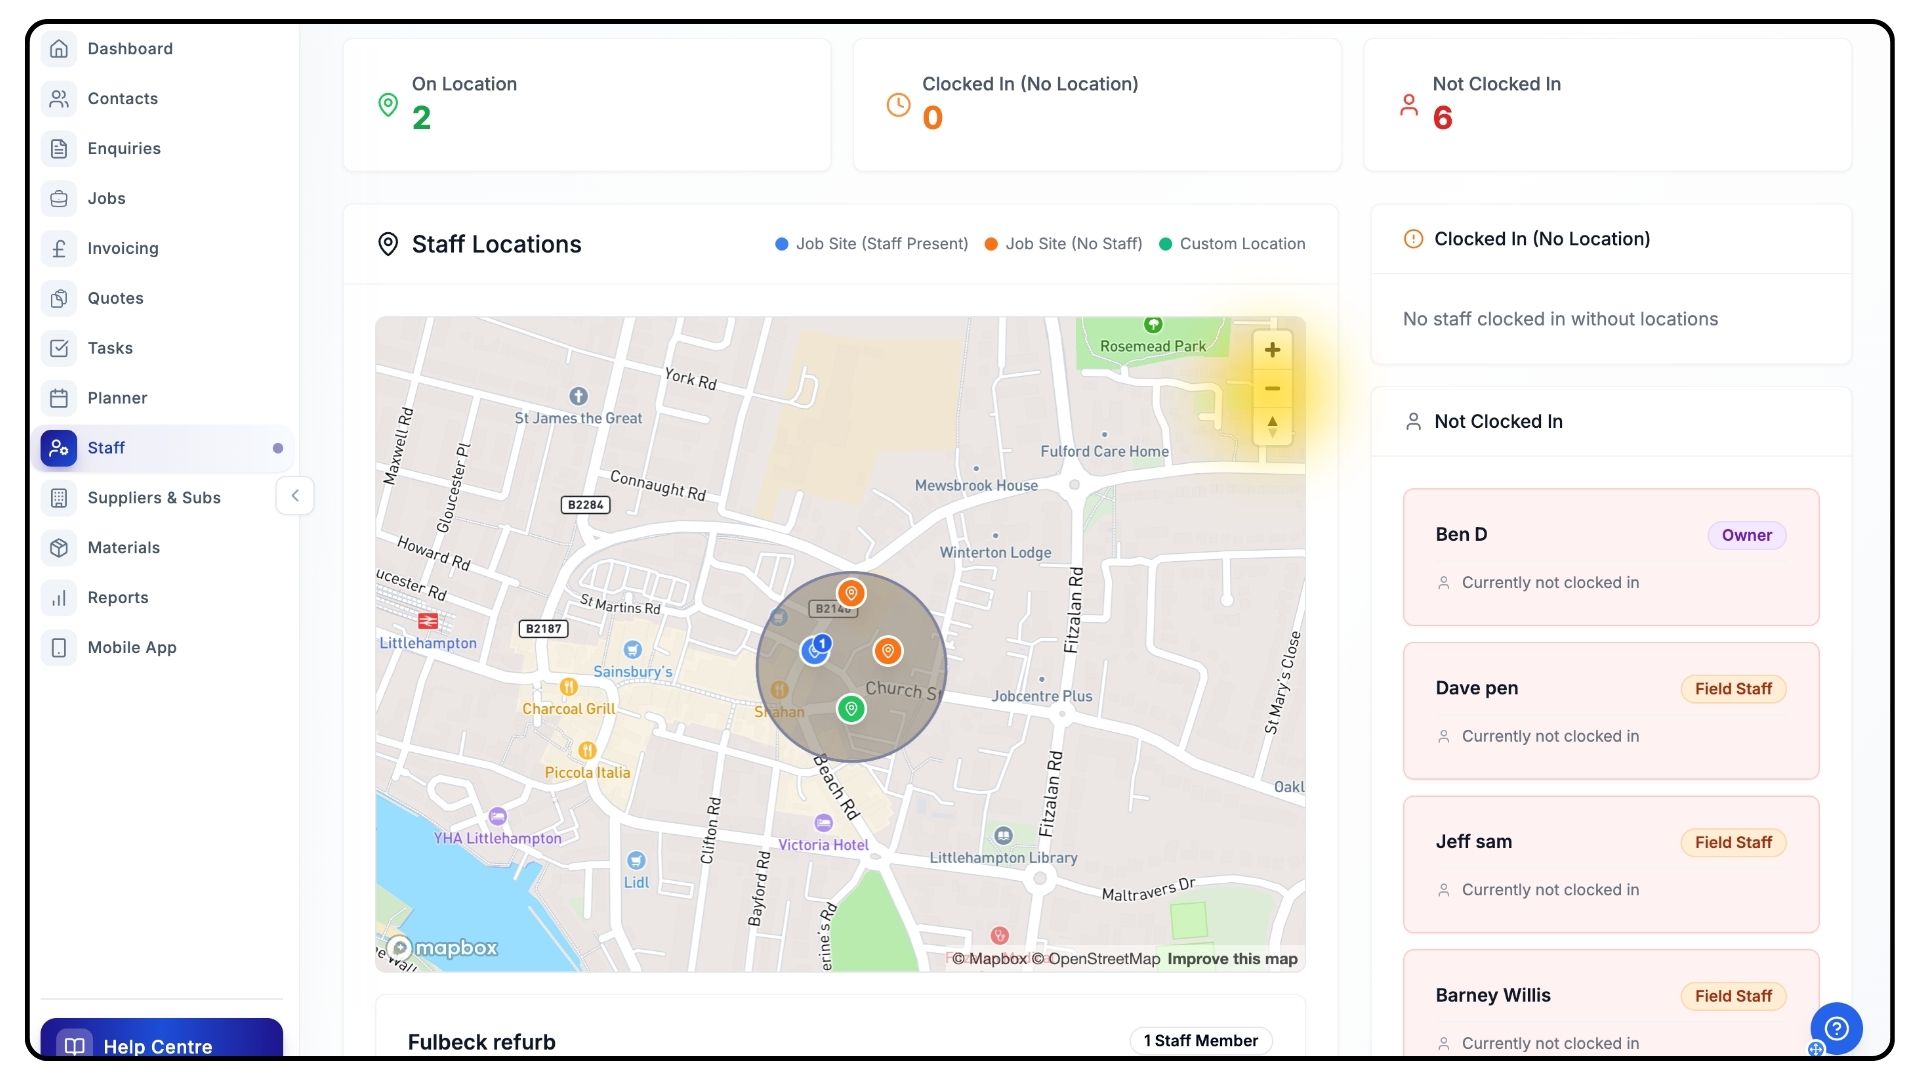1920x1080 pixels.
Task: Click the Materials cube icon in sidebar
Action: [x=59, y=548]
